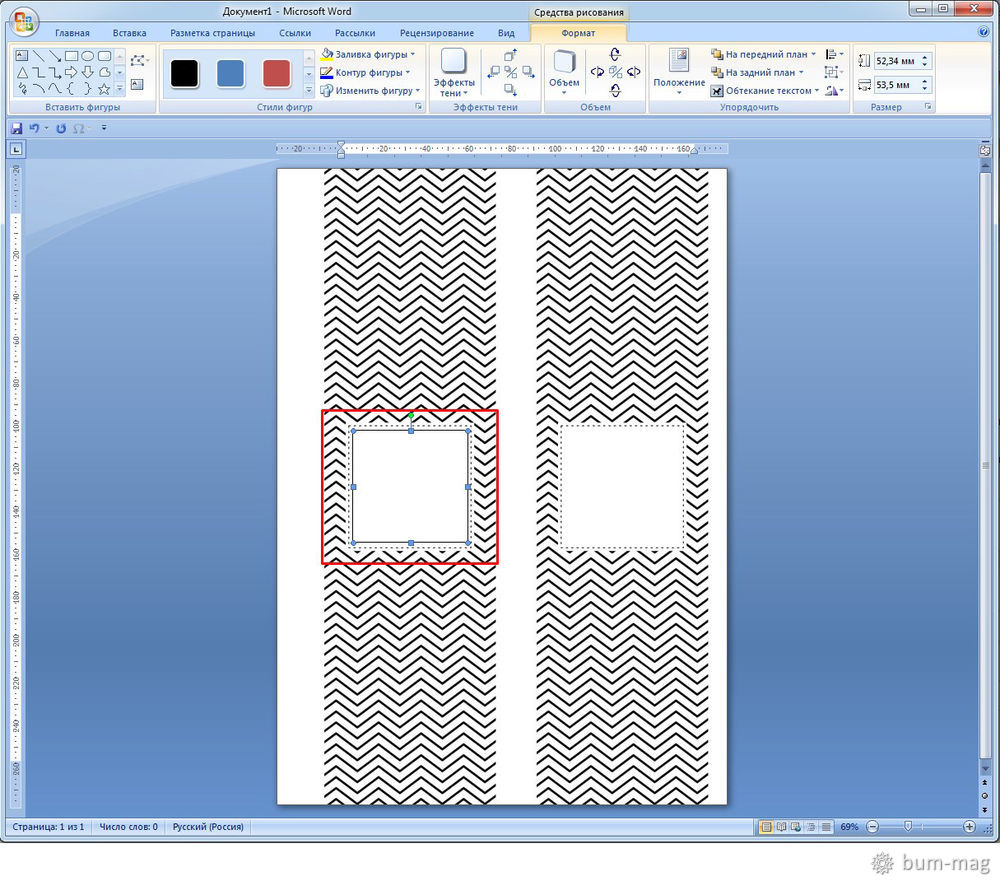Toggle 3-D effect on/off button
The height and width of the screenshot is (881, 1000).
point(615,72)
